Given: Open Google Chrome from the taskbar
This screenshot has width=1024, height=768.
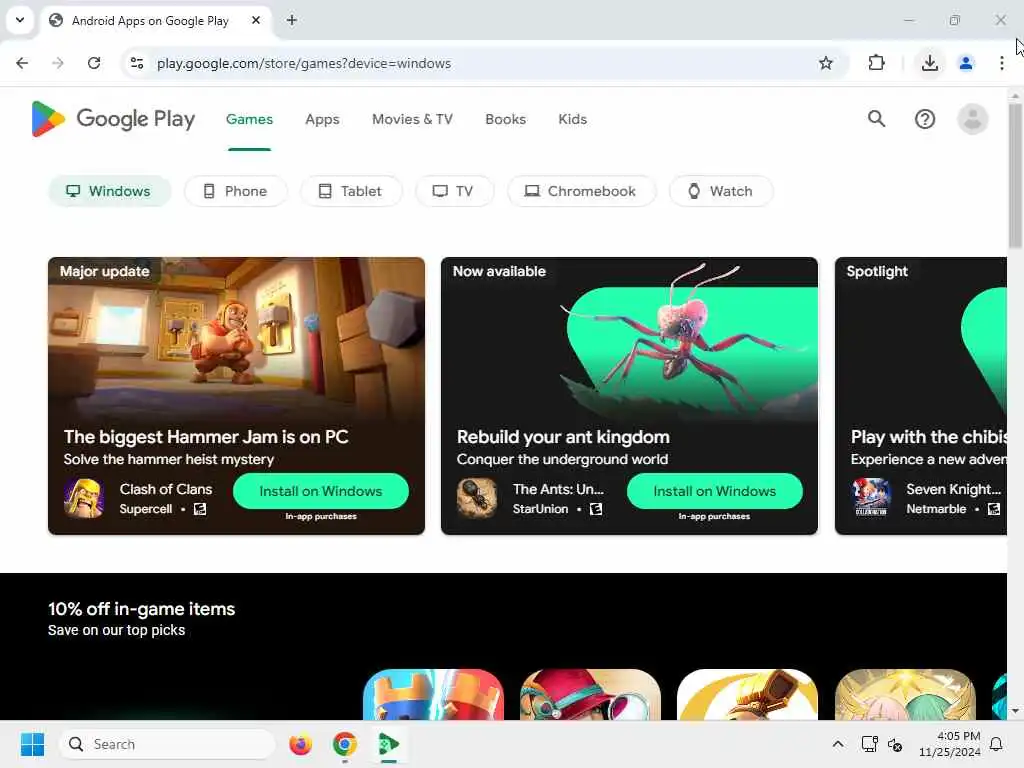Looking at the screenshot, I should point(345,744).
